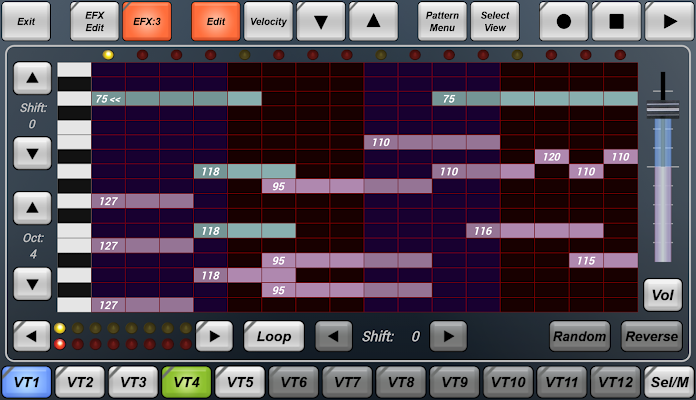Select the VT1 track tab
This screenshot has width=696, height=400.
pyautogui.click(x=27, y=382)
